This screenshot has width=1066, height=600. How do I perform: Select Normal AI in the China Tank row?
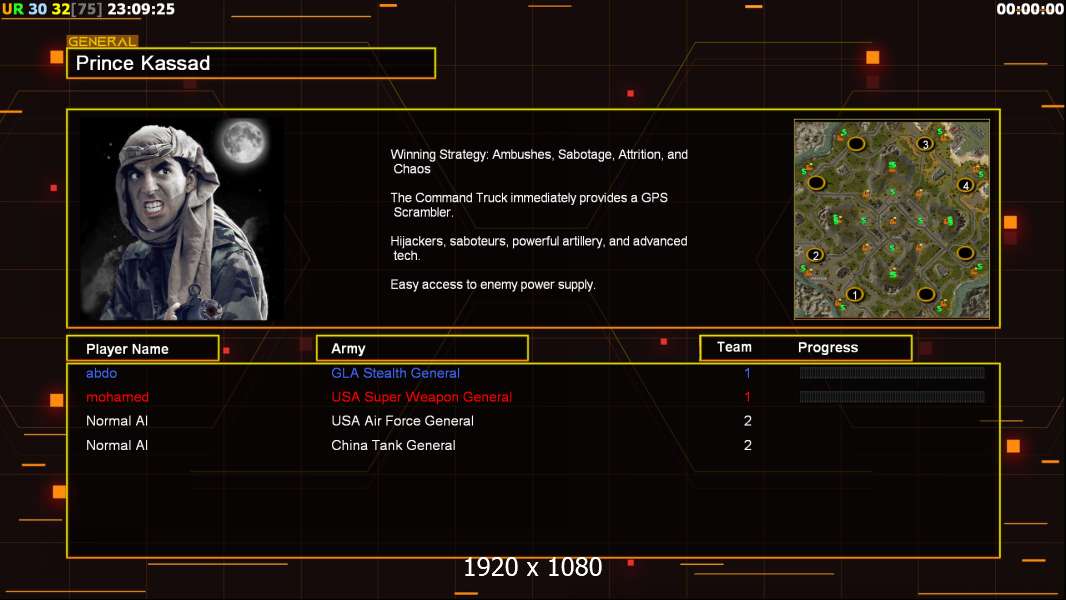coord(117,445)
